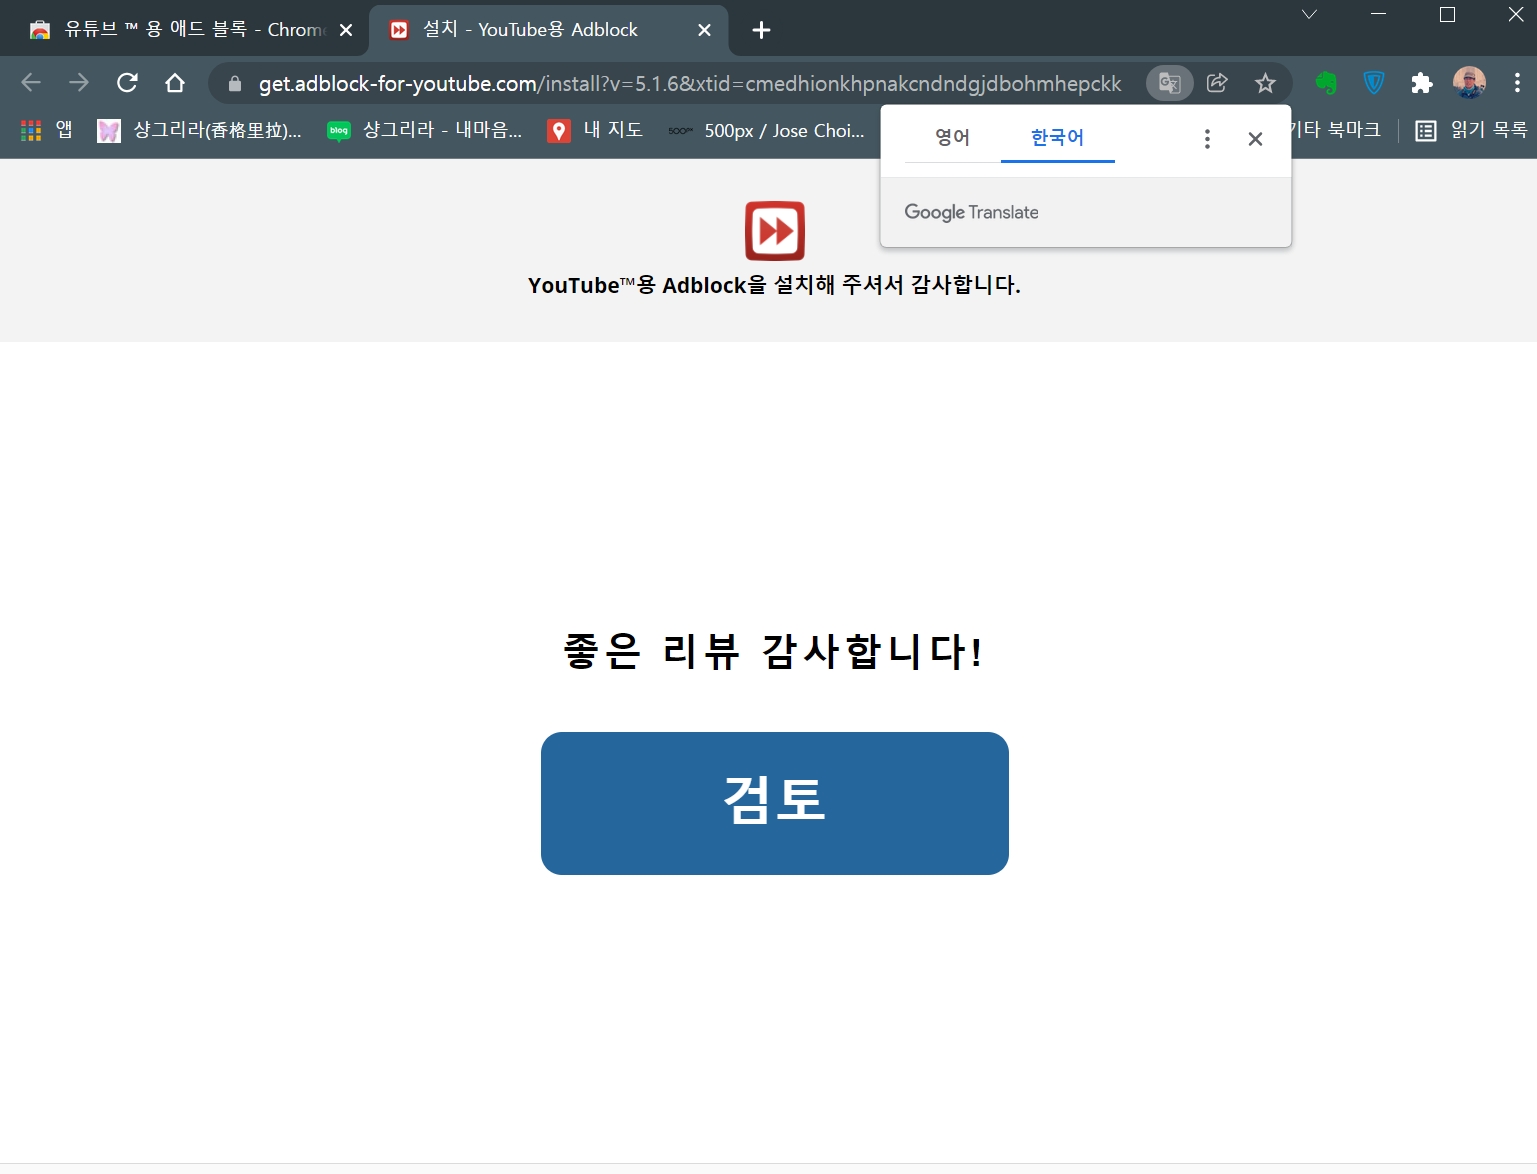This screenshot has height=1174, width=1537.
Task: Open the 내 지도 bookmark
Action: [595, 130]
